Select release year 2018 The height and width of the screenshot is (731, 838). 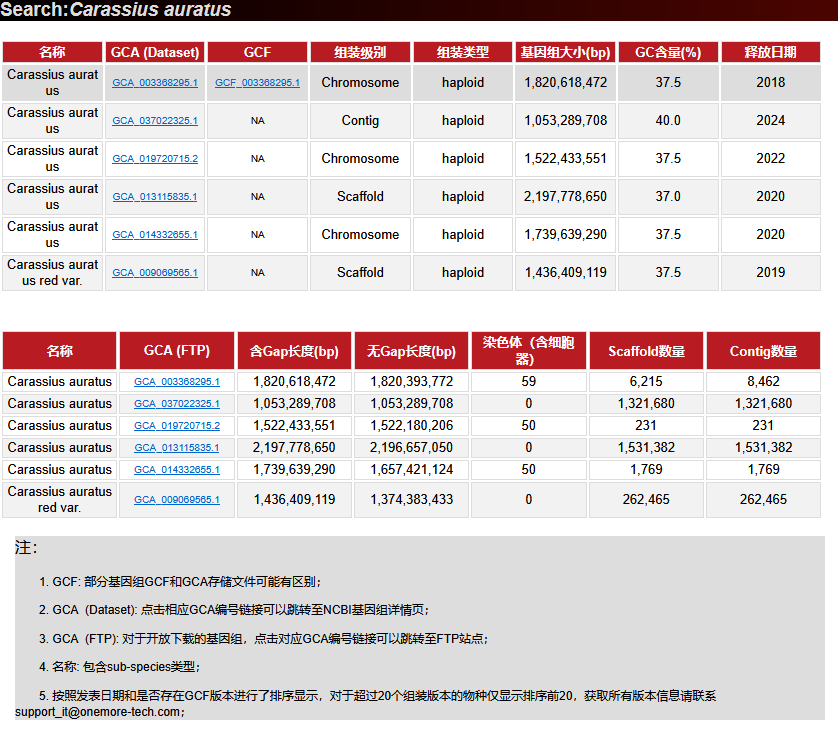(771, 83)
